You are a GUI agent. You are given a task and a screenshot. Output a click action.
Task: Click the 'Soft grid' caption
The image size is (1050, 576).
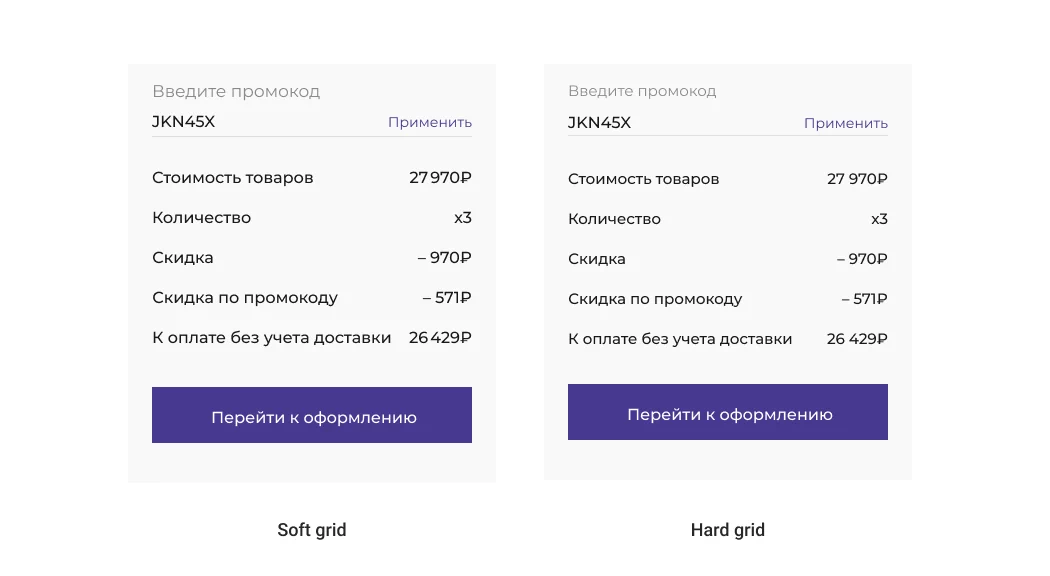point(312,530)
